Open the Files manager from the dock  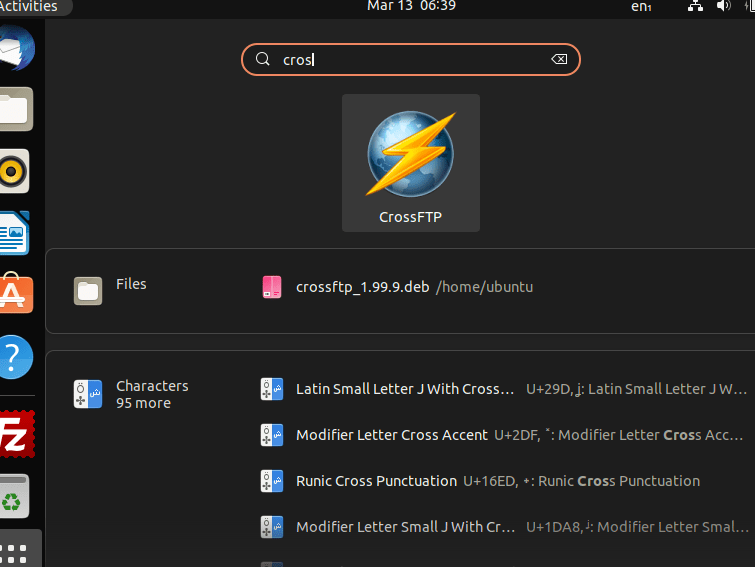pos(16,109)
